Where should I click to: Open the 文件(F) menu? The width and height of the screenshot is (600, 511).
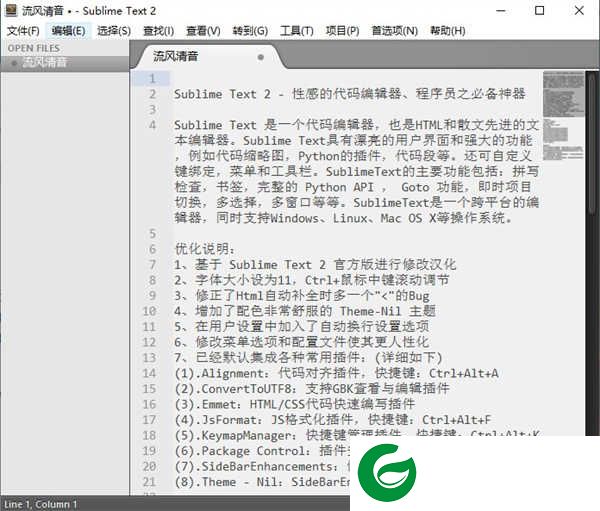(23, 31)
